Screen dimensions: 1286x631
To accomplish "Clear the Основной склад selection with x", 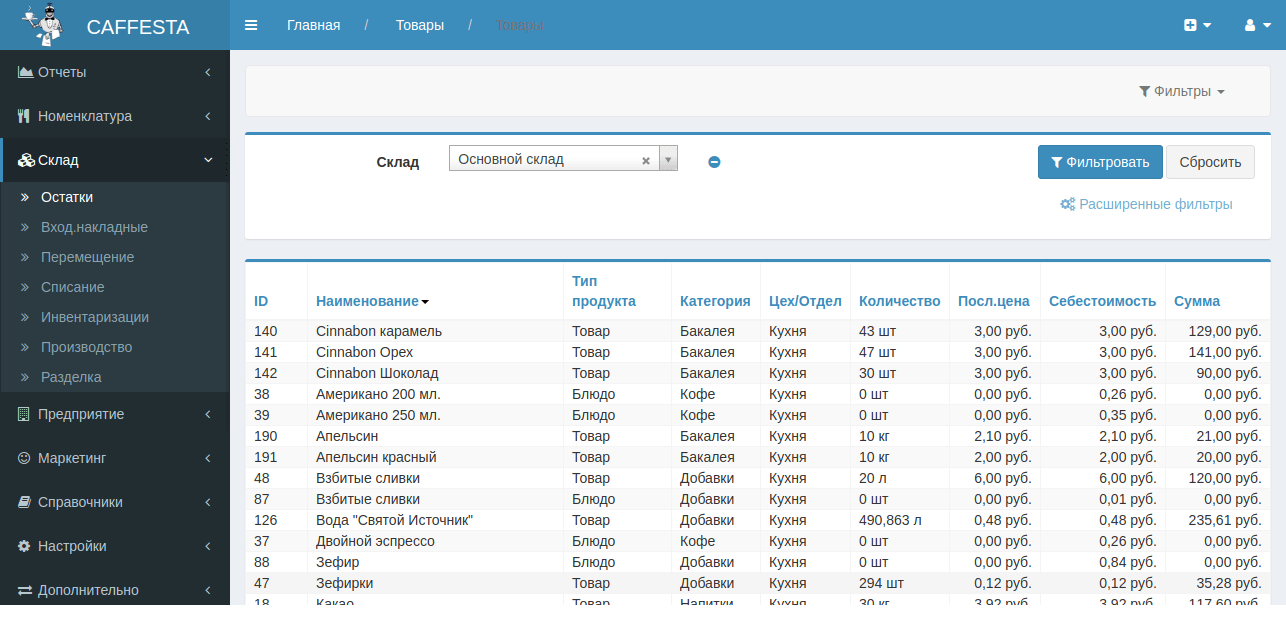I will pyautogui.click(x=646, y=160).
